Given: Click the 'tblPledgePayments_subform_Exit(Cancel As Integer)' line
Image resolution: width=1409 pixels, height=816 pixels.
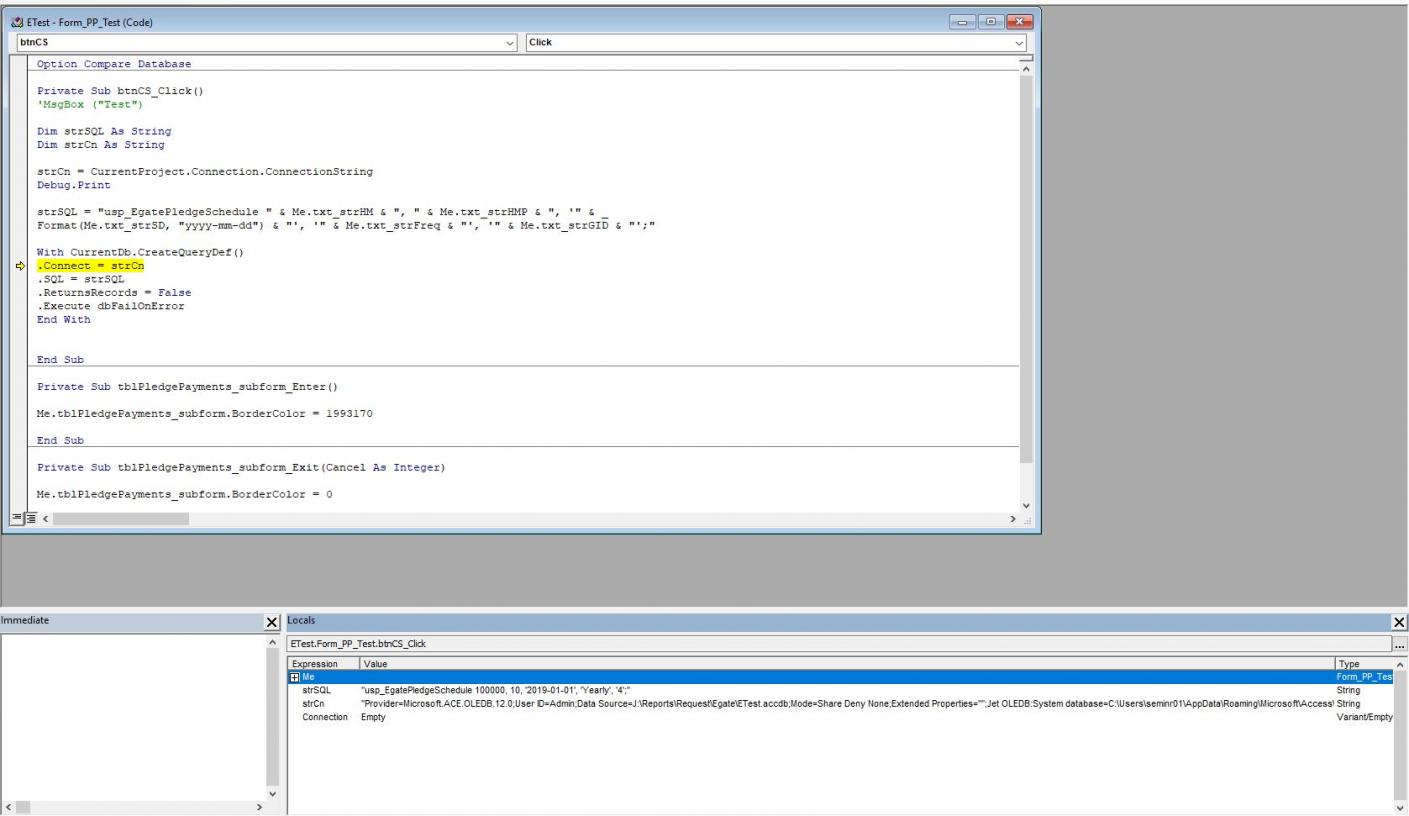Looking at the screenshot, I should coord(241,468).
